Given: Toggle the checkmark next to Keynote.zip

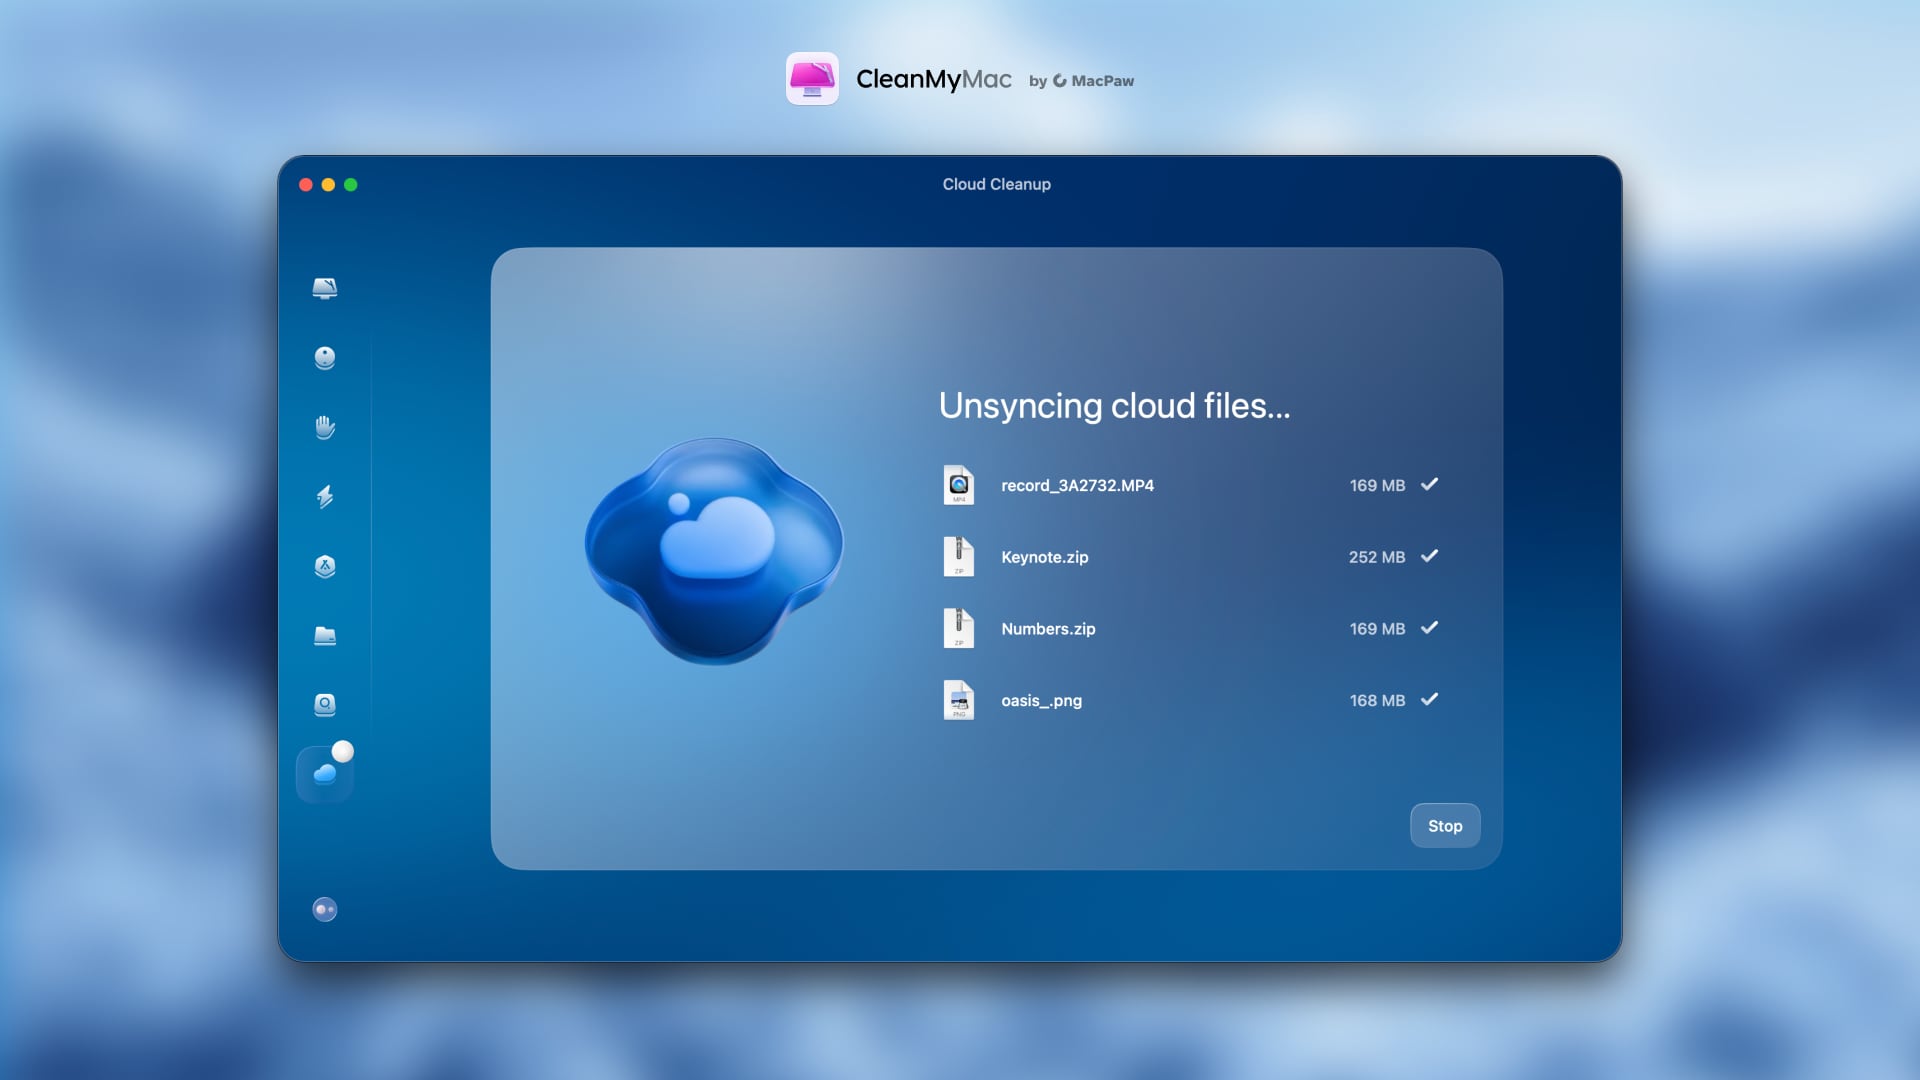Looking at the screenshot, I should (1430, 557).
